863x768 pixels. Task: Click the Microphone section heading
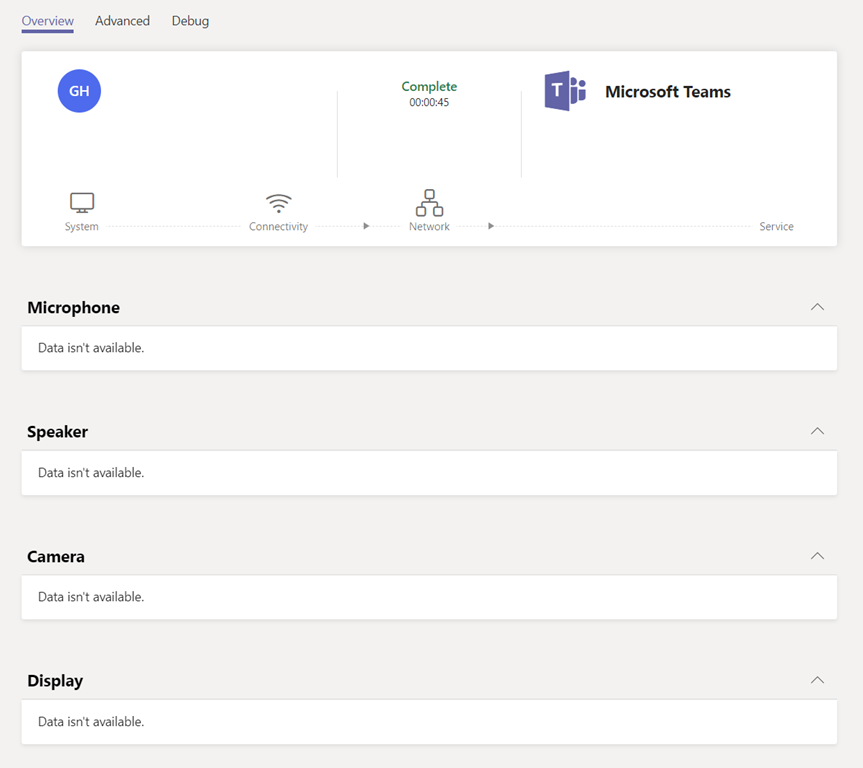(74, 308)
